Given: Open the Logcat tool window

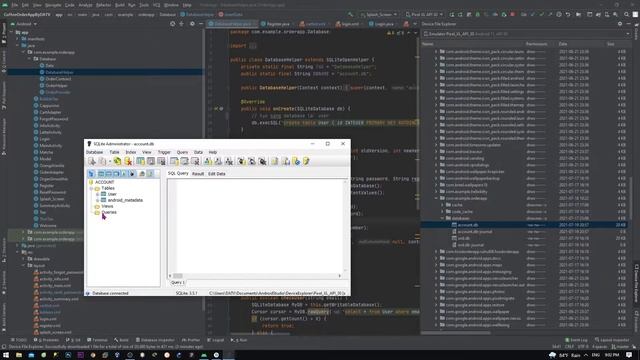Looking at the screenshot, I should (216, 340).
